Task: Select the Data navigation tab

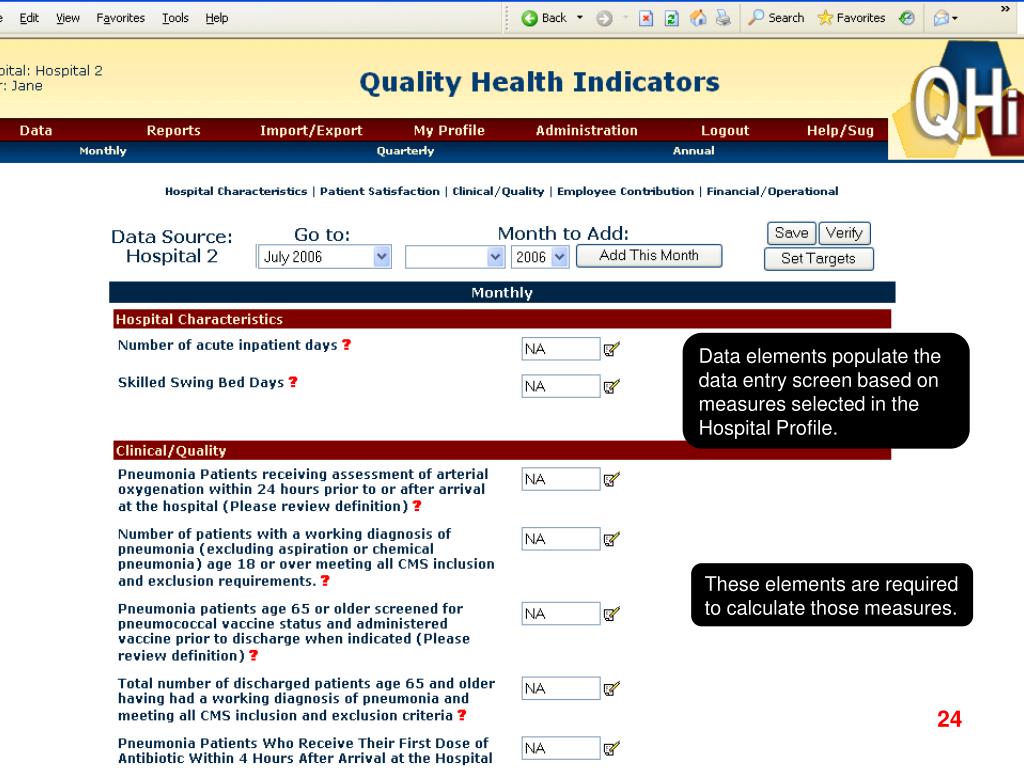Action: point(36,131)
